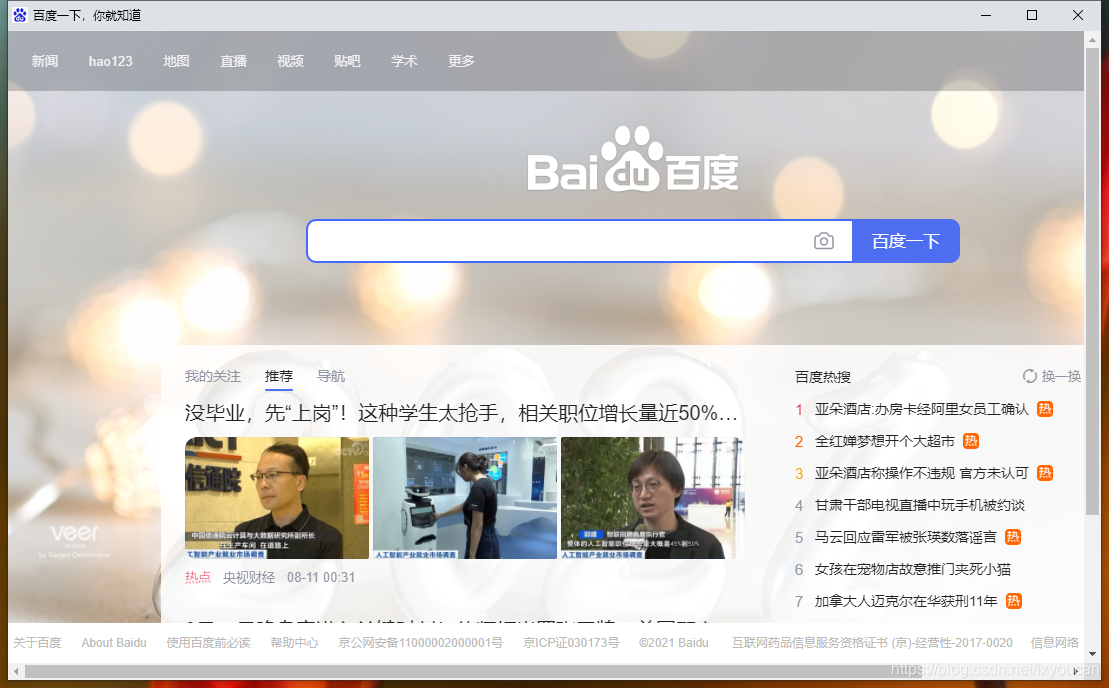Click hot badge next to 全红婵梦想开个大超市
1109x688 pixels.
[x=970, y=441]
